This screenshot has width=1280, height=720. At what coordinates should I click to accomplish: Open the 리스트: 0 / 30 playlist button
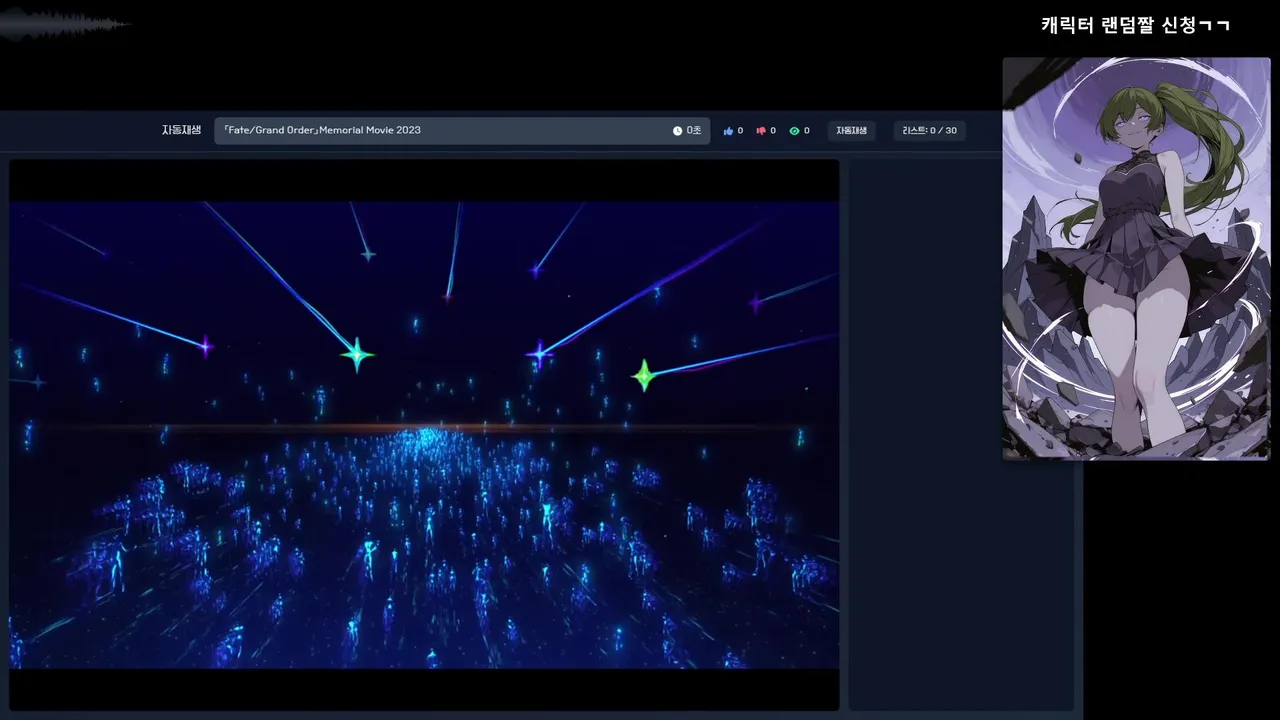pos(929,131)
